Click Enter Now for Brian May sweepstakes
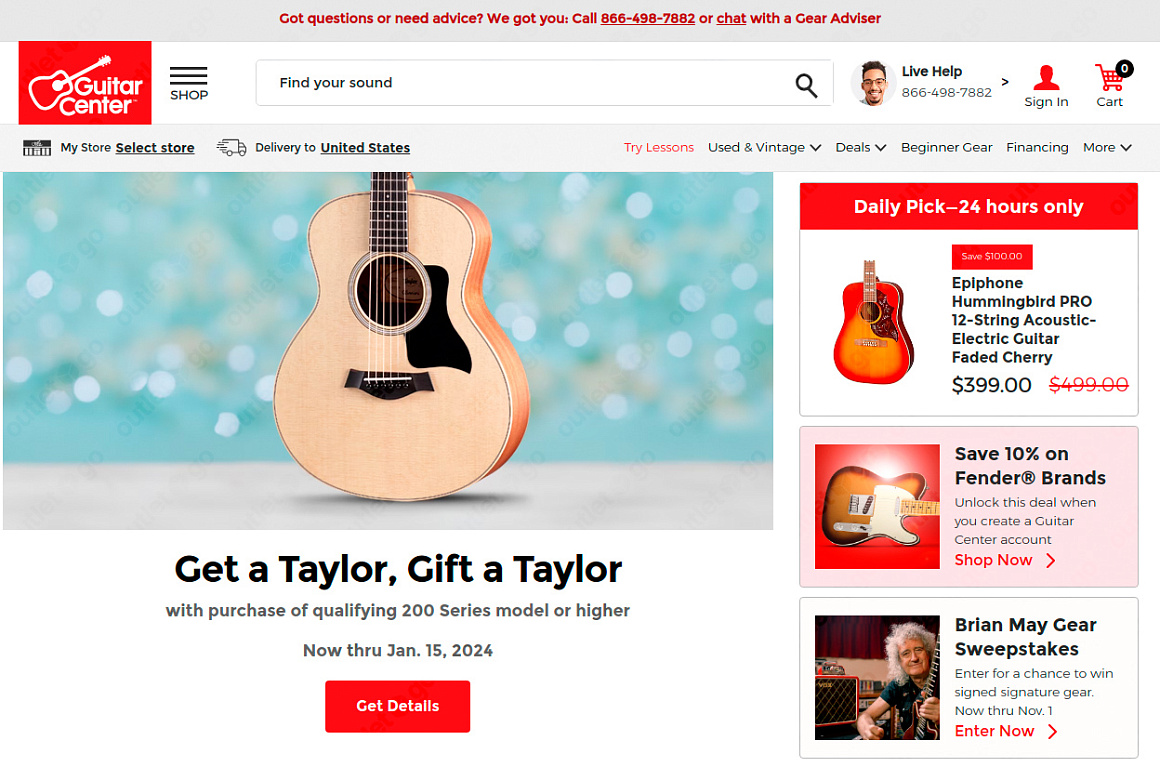This screenshot has height=767, width=1160. coord(1006,731)
